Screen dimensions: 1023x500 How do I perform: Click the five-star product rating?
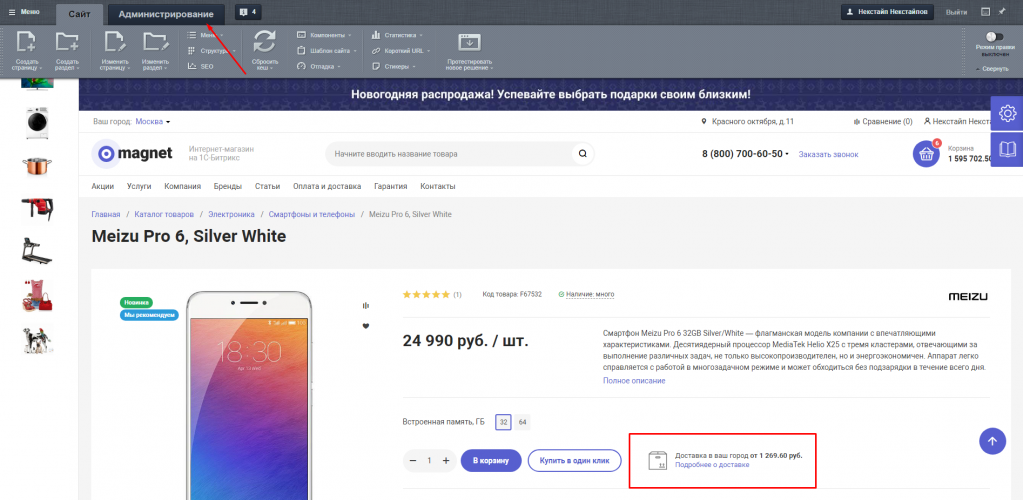[x=427, y=294]
